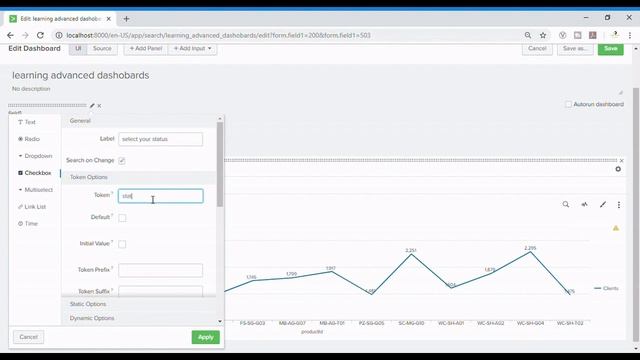
Task: Open the panel gear settings icon
Action: [618, 169]
